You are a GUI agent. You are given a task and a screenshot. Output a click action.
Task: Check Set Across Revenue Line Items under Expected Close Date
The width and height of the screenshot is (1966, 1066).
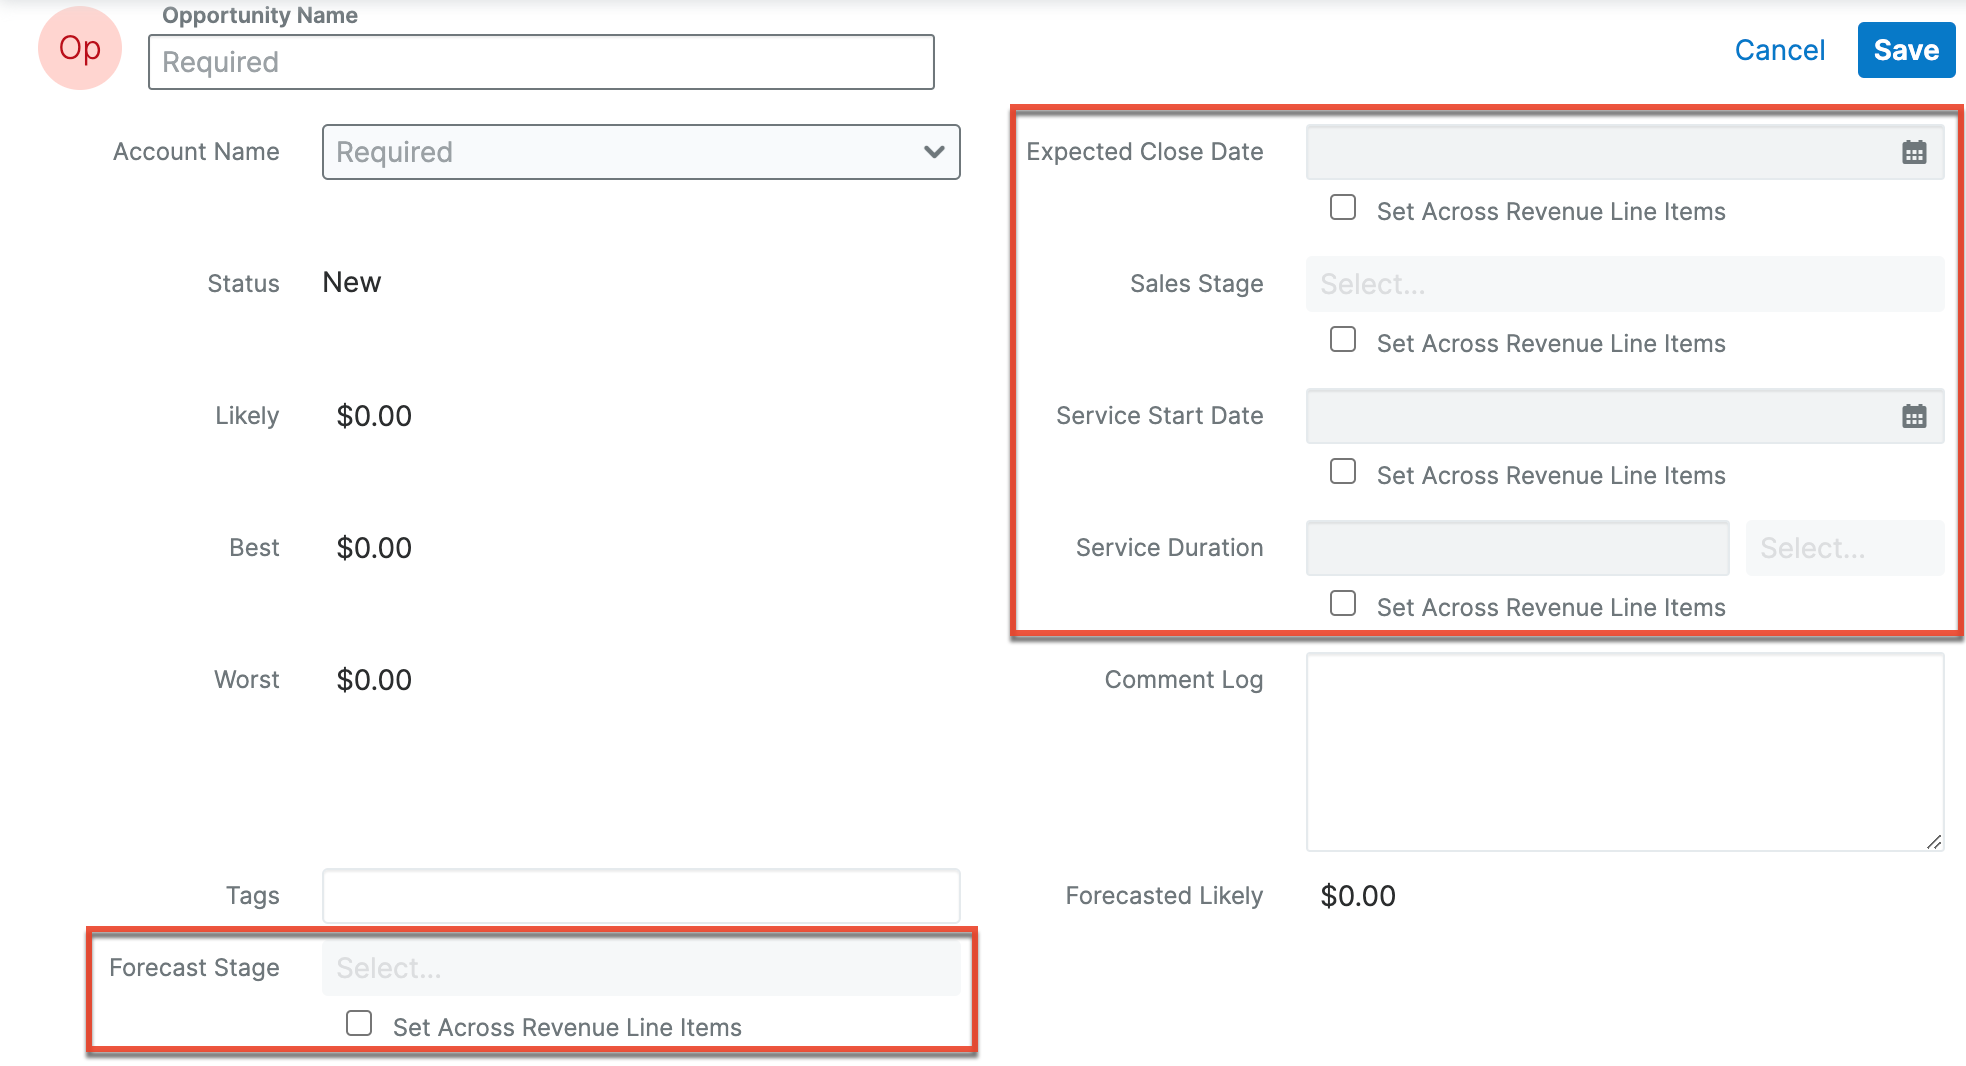tap(1343, 208)
